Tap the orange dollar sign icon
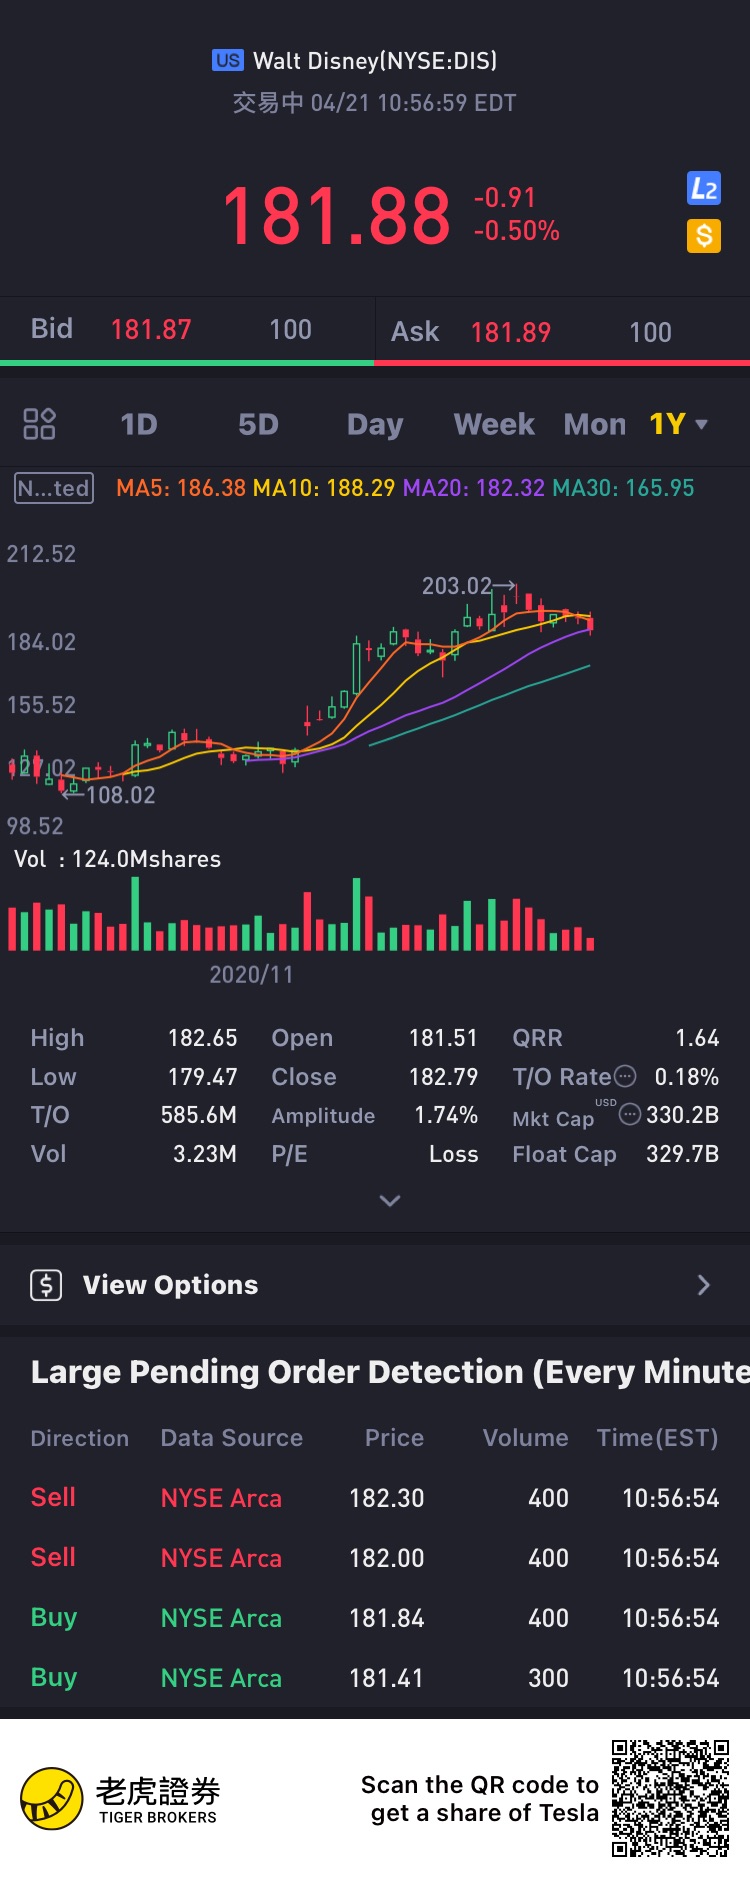The height and width of the screenshot is (1879, 750). [x=704, y=236]
